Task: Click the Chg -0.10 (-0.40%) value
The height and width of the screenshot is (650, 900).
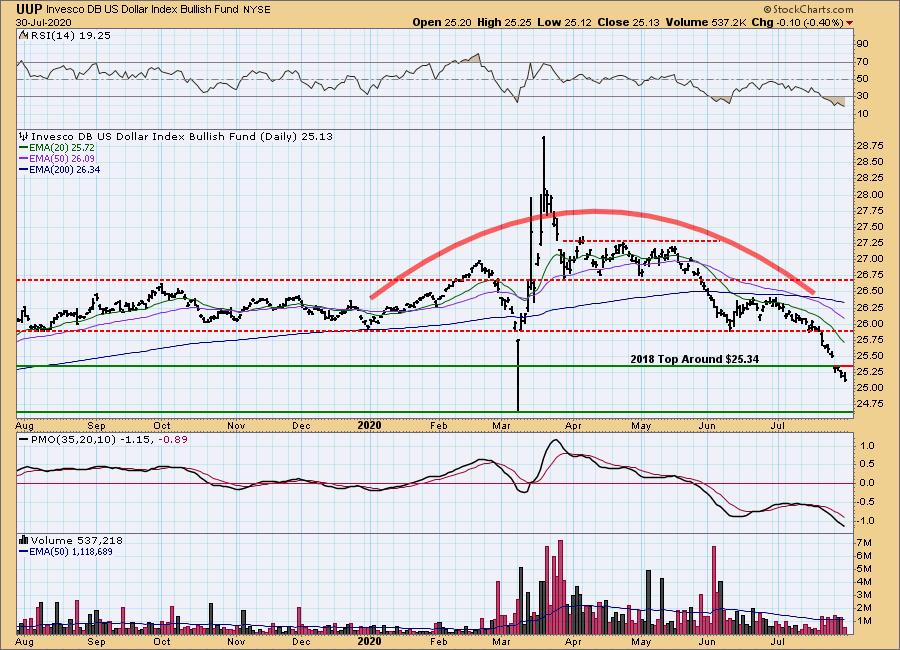Action: [797, 22]
